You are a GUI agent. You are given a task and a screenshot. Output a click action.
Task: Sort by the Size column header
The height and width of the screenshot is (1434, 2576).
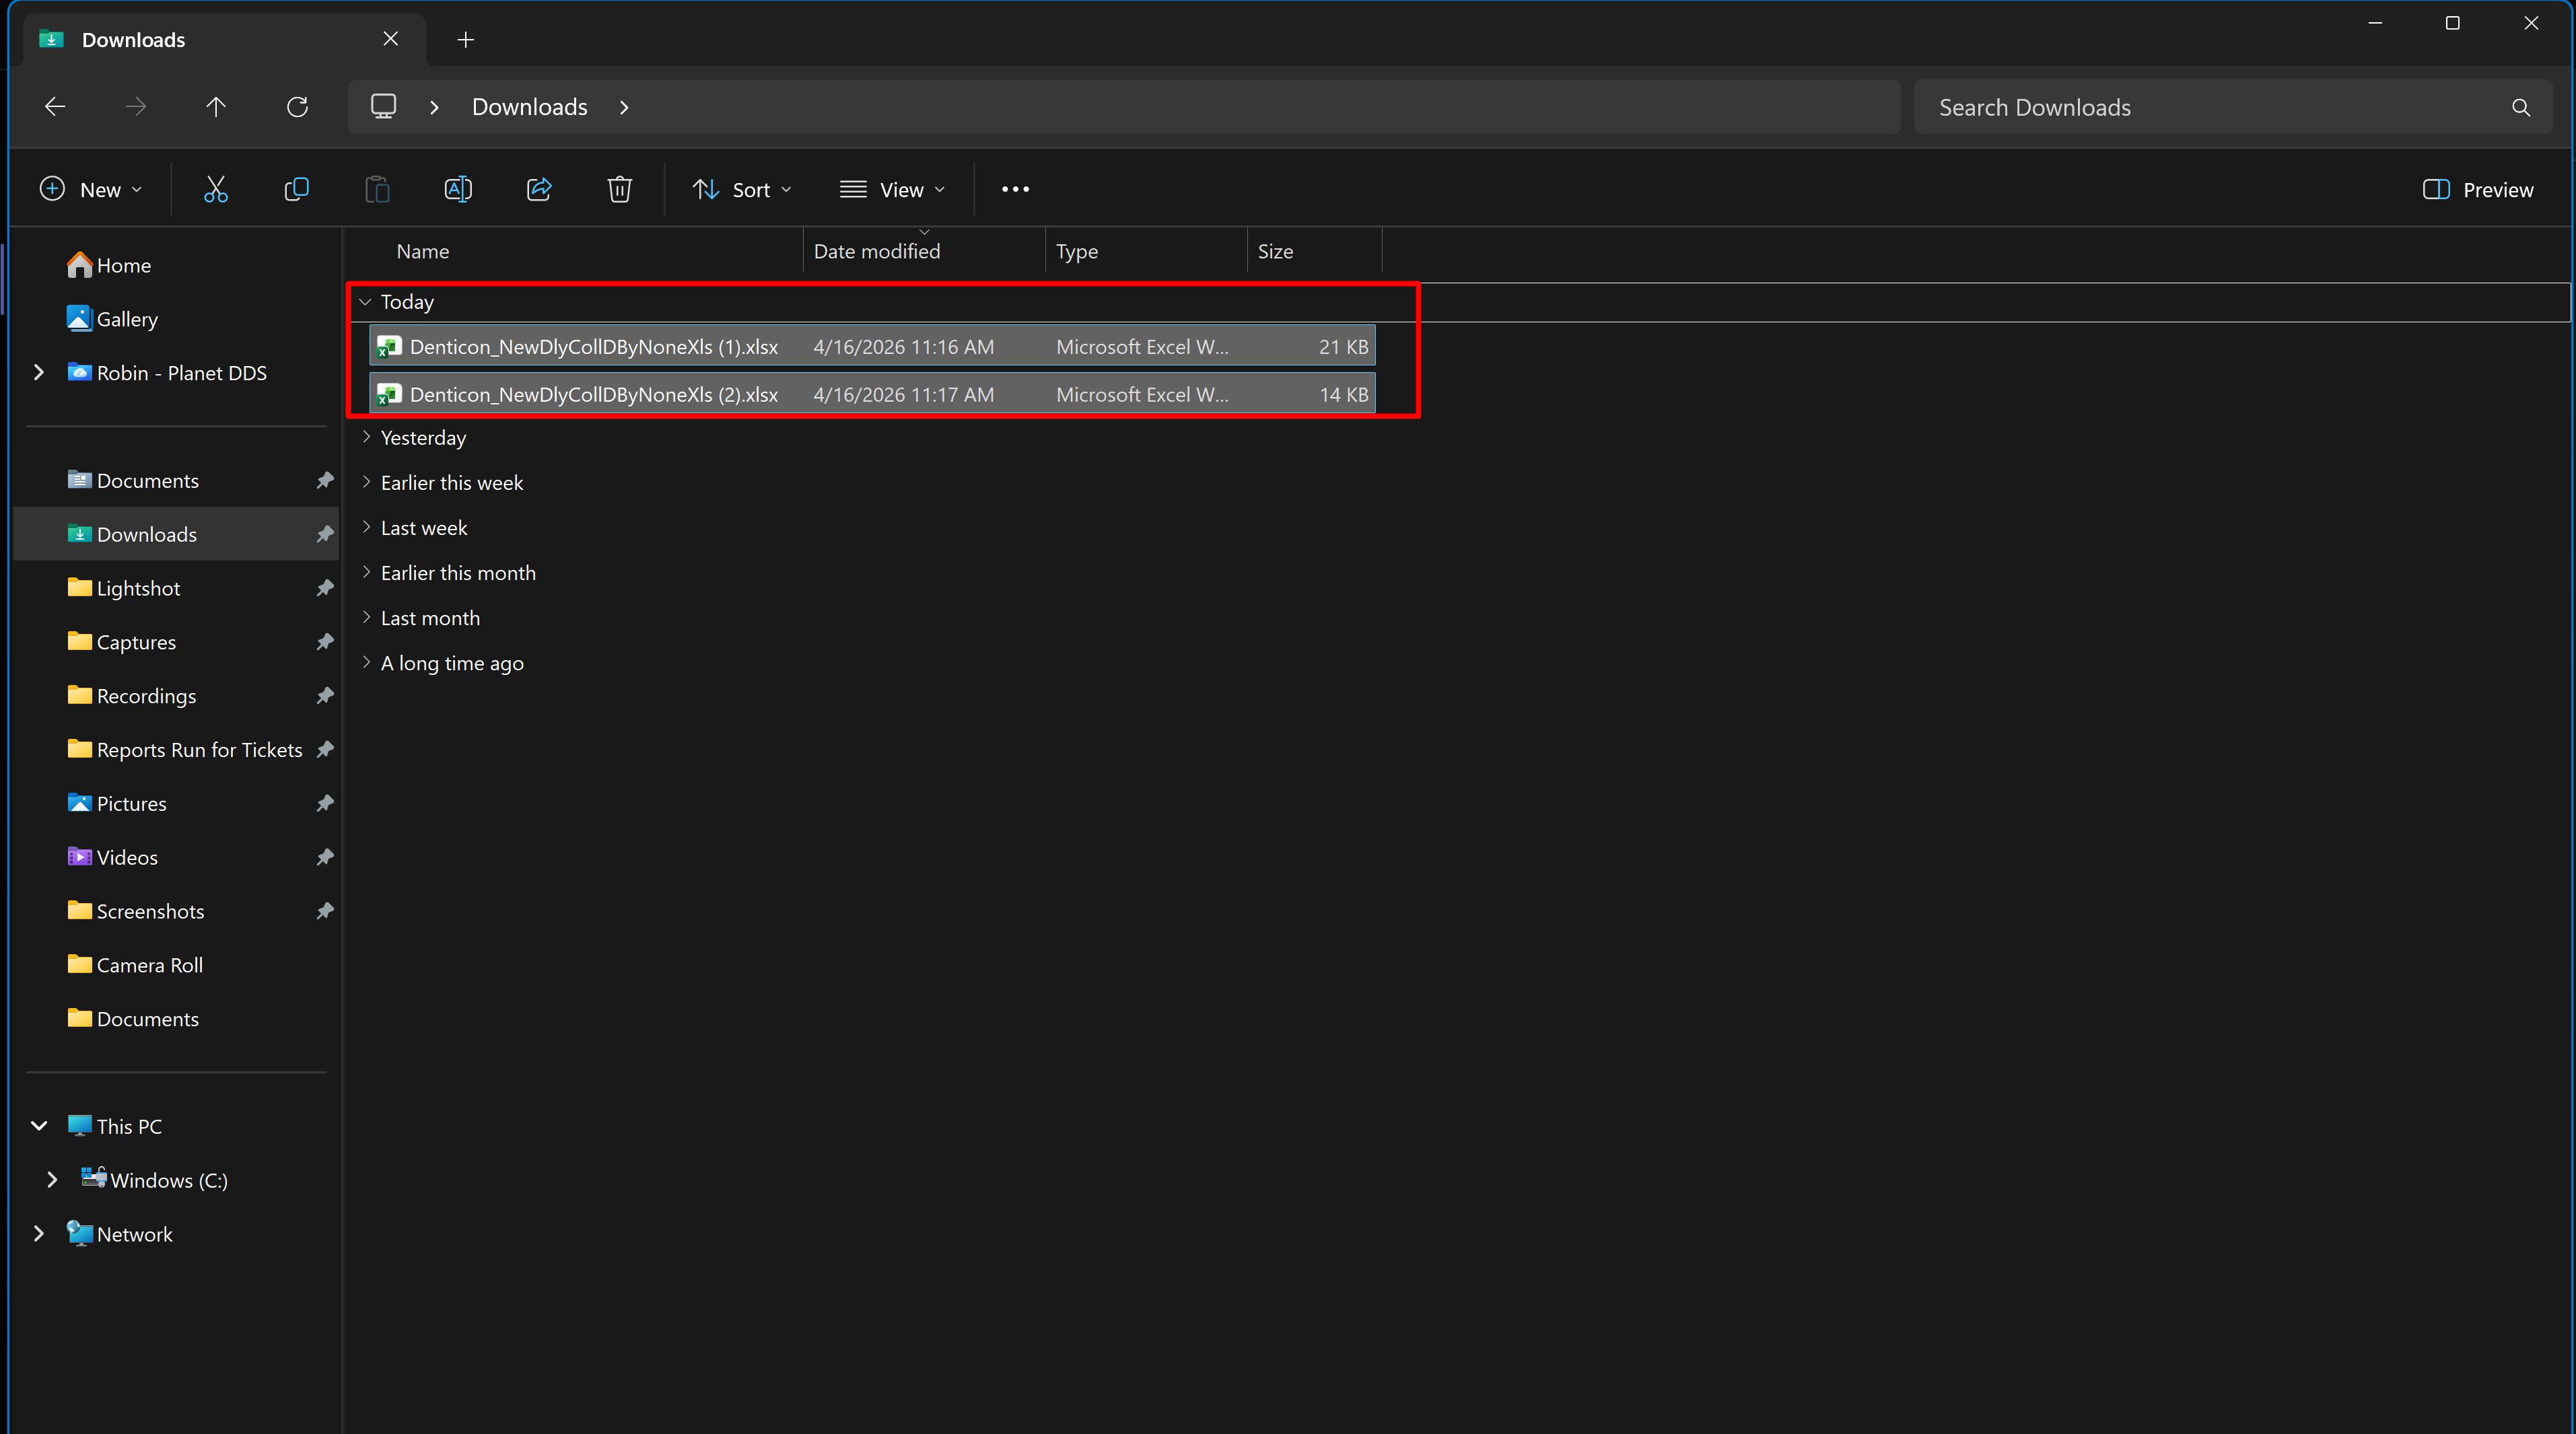[1275, 251]
